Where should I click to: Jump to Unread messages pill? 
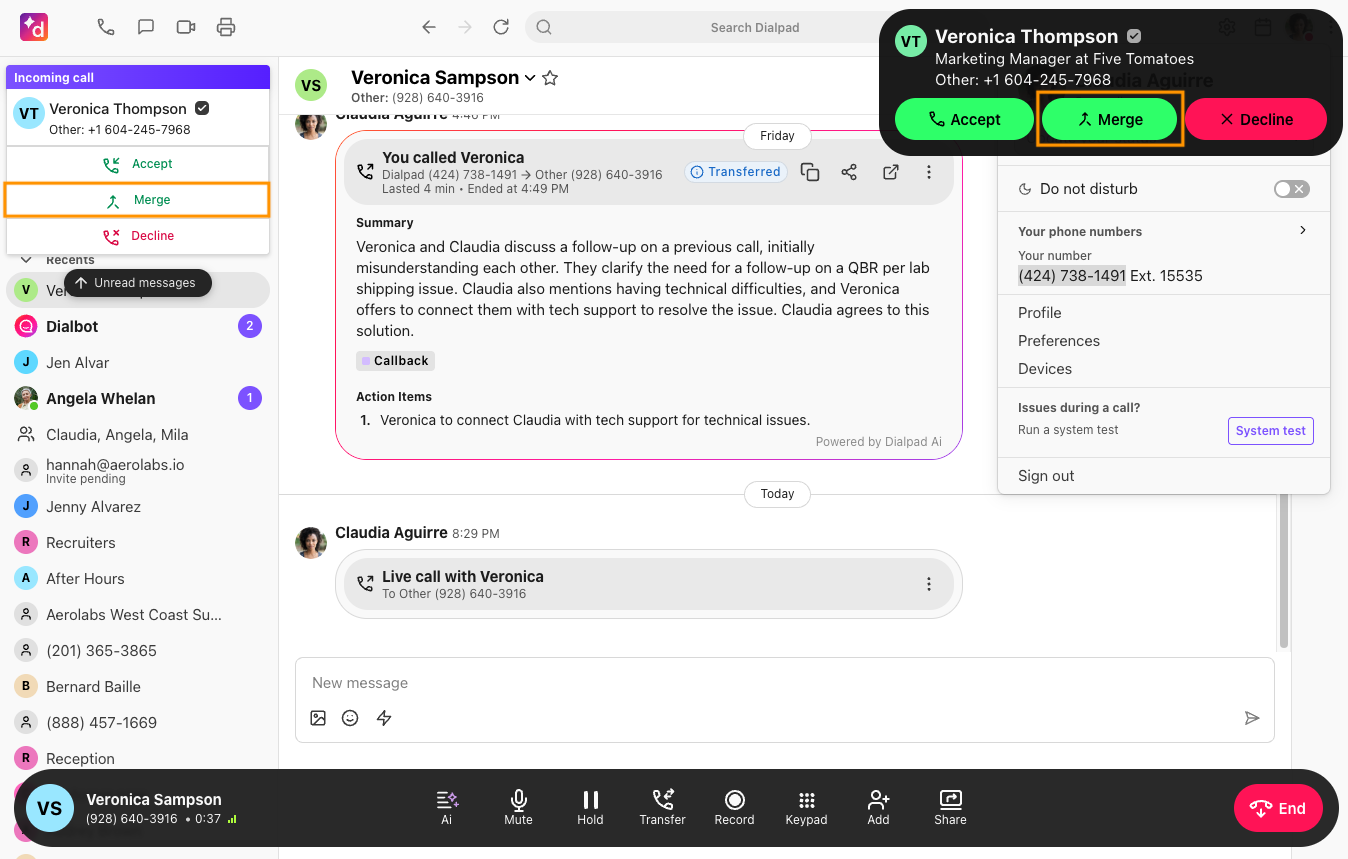pos(137,283)
